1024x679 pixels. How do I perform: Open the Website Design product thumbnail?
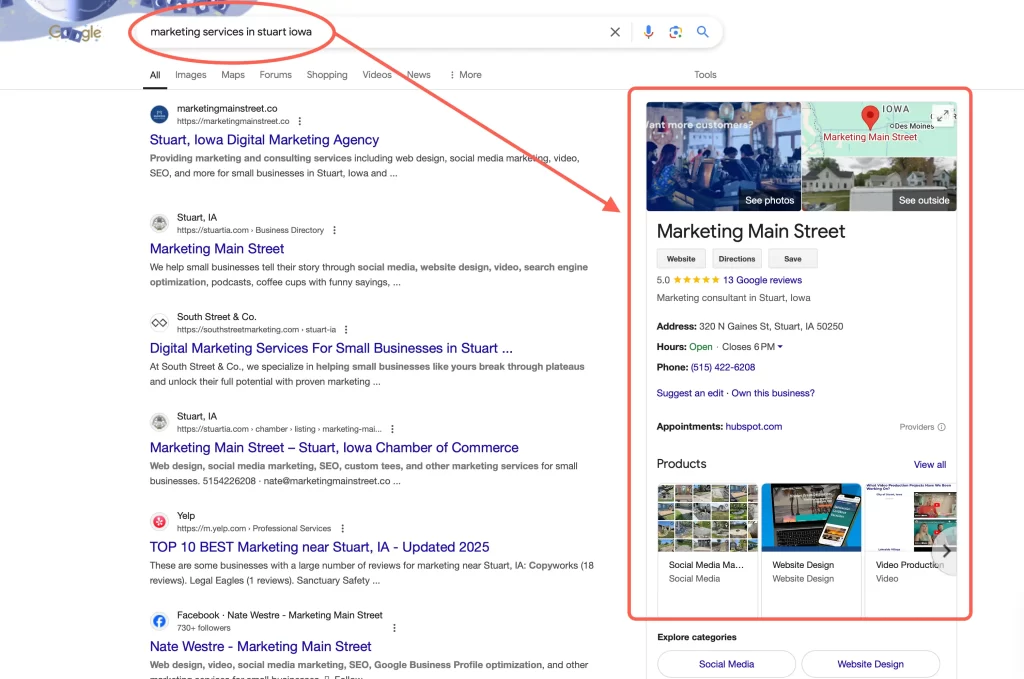(811, 518)
